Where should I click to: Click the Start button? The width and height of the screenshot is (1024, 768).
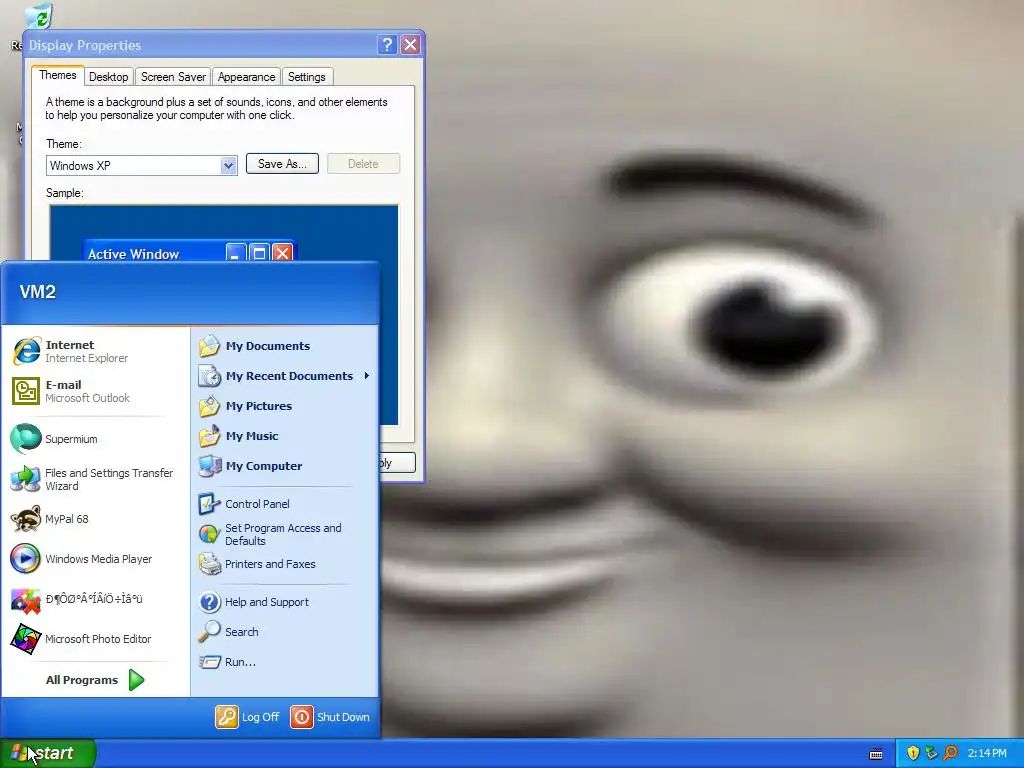(48, 753)
